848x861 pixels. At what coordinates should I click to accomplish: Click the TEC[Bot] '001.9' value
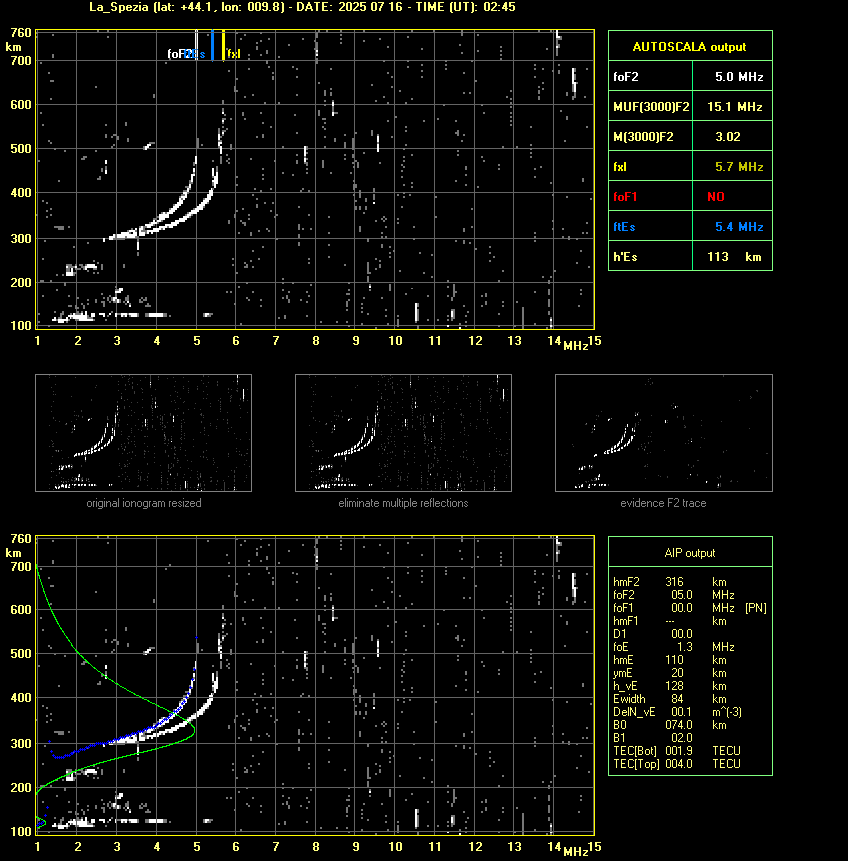(679, 751)
